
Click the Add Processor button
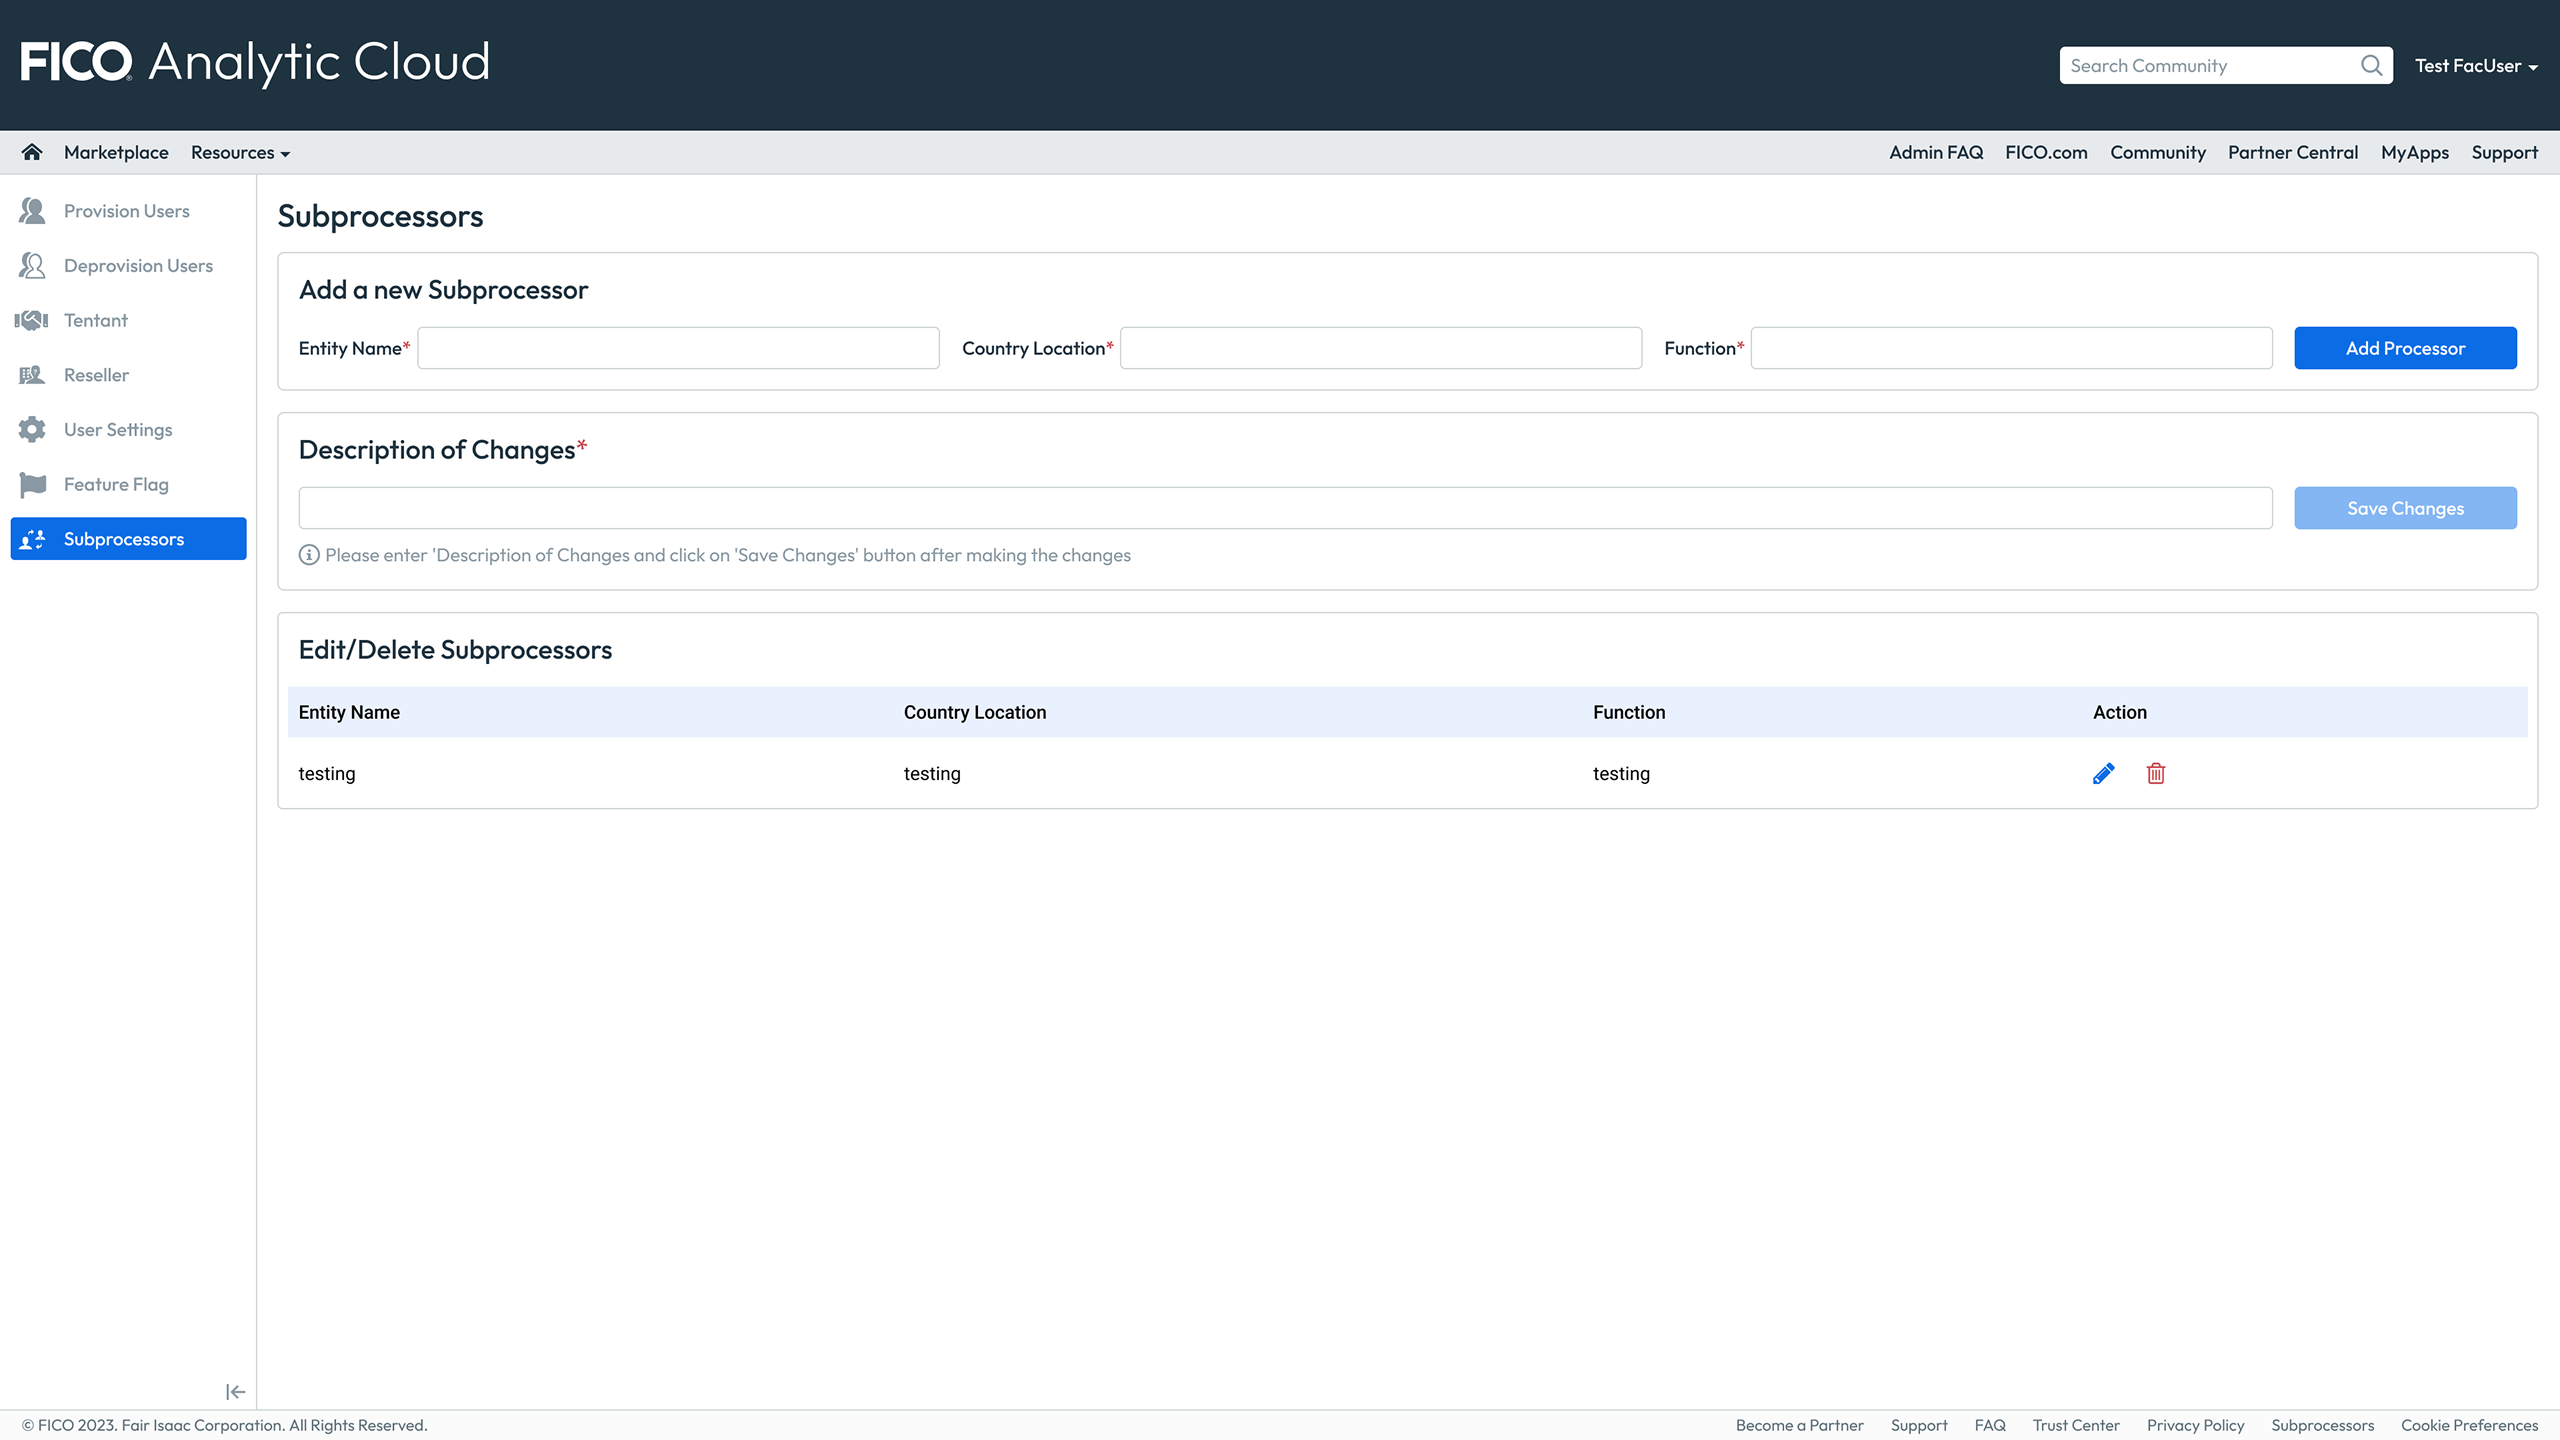click(2405, 348)
